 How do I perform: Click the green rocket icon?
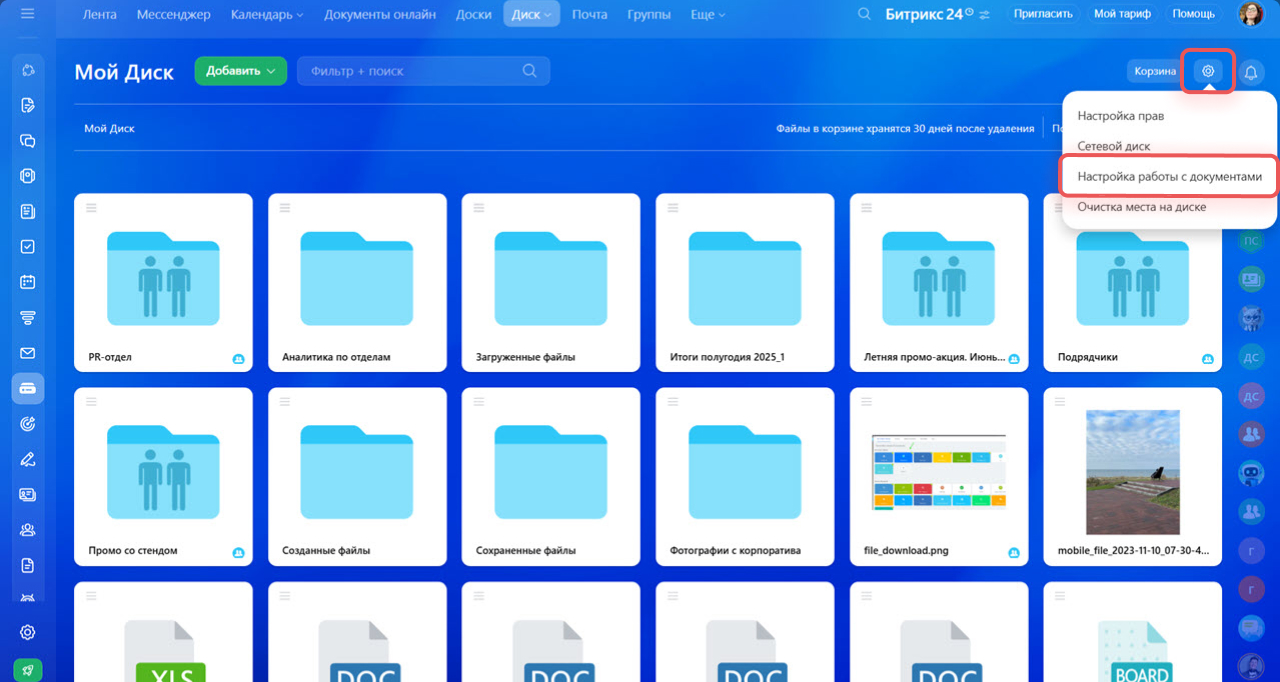[x=28, y=669]
